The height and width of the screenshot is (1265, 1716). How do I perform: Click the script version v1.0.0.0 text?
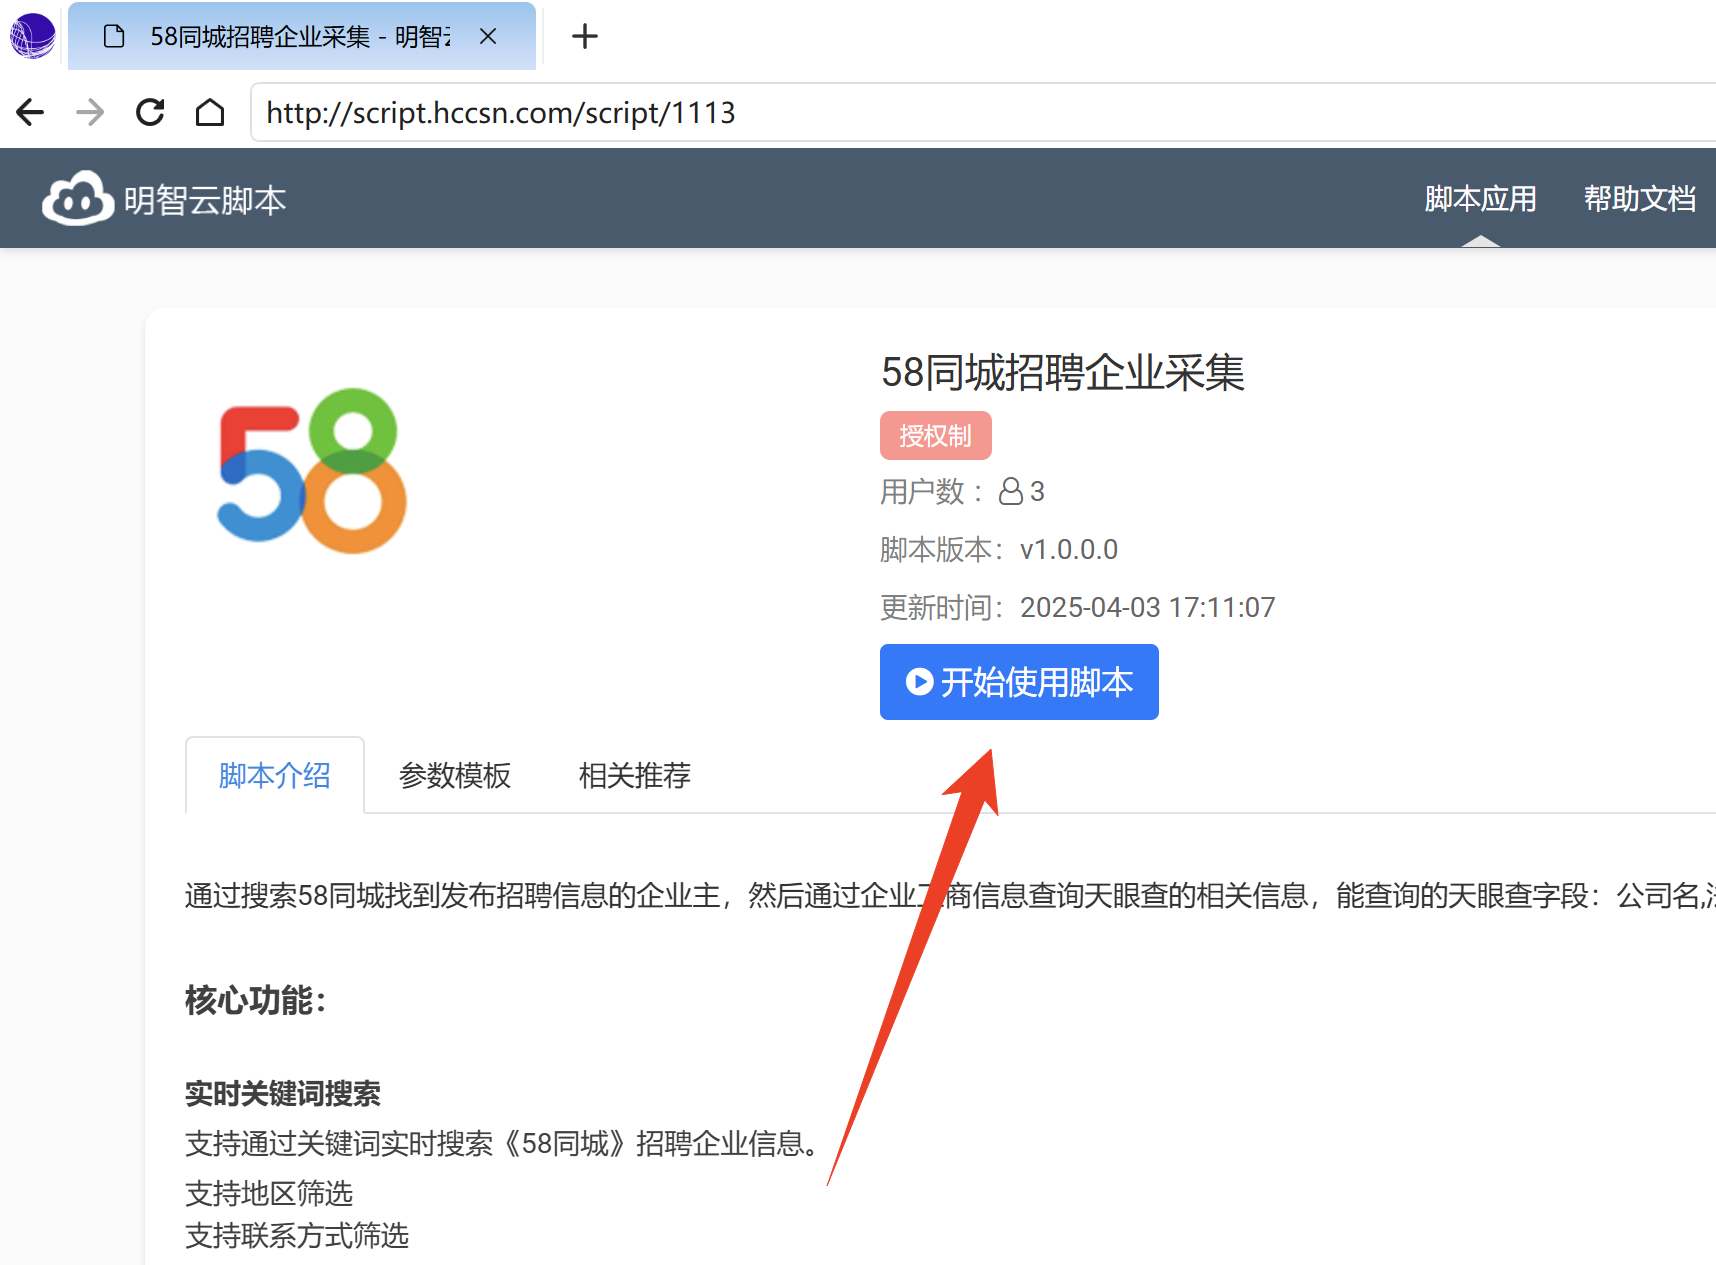[x=1069, y=549]
